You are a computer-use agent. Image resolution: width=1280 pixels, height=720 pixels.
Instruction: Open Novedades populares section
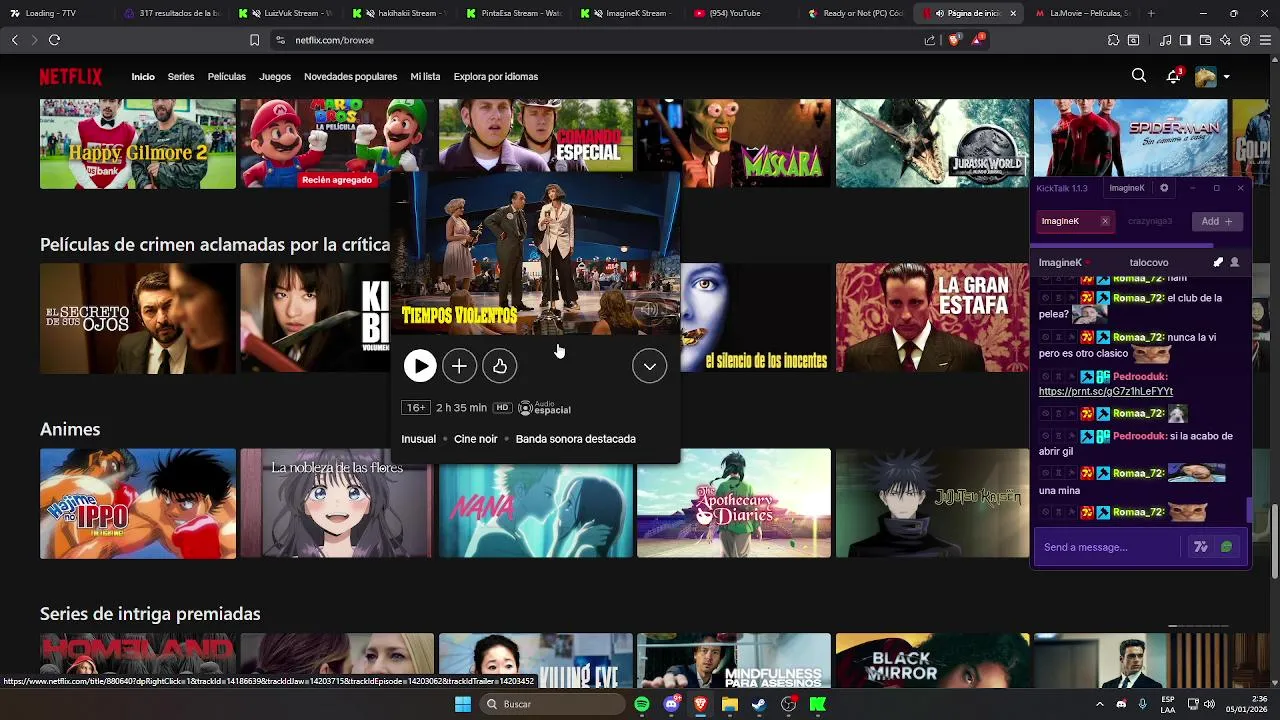pos(350,77)
